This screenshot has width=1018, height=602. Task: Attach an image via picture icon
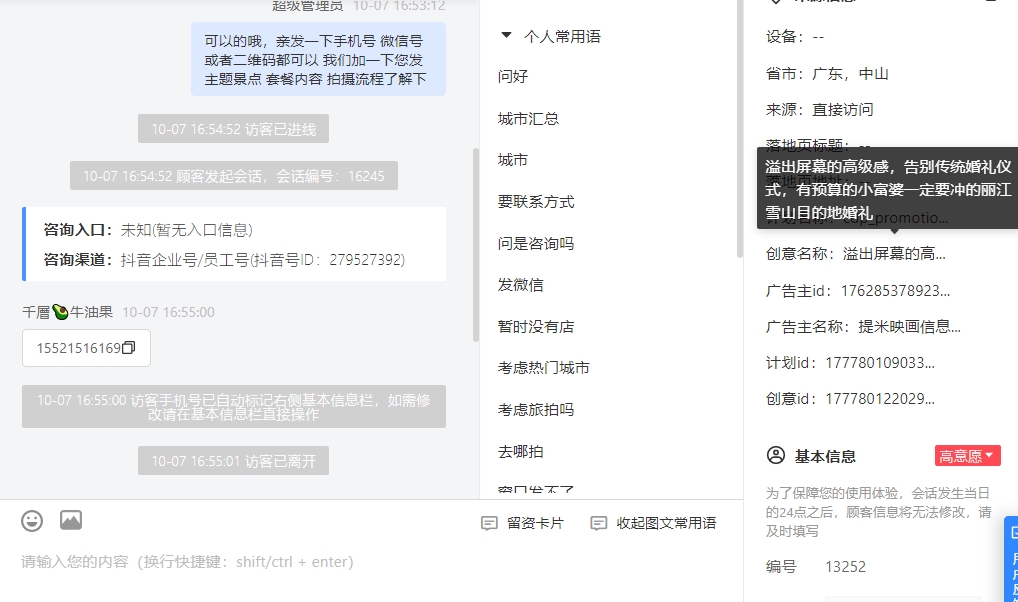pos(71,520)
